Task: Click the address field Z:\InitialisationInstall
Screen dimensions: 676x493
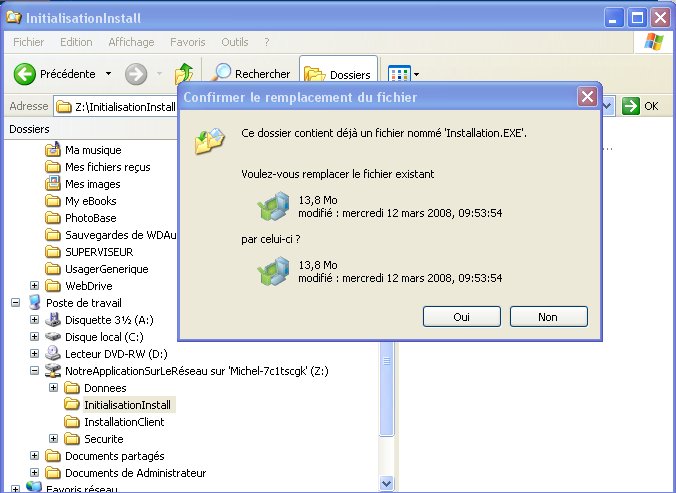Action: pyautogui.click(x=116, y=106)
